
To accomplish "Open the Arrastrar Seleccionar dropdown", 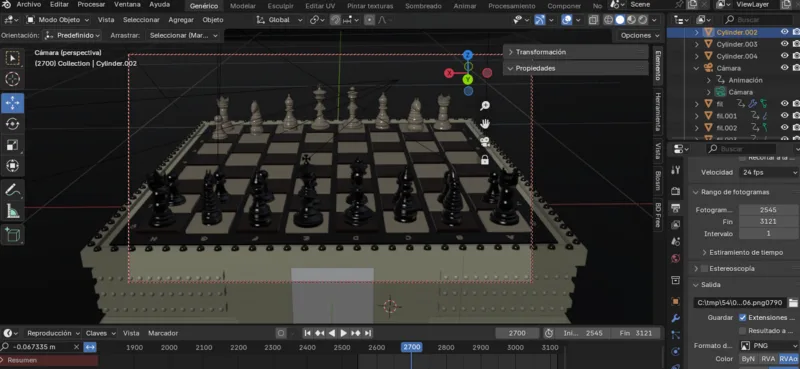I will click(x=184, y=36).
